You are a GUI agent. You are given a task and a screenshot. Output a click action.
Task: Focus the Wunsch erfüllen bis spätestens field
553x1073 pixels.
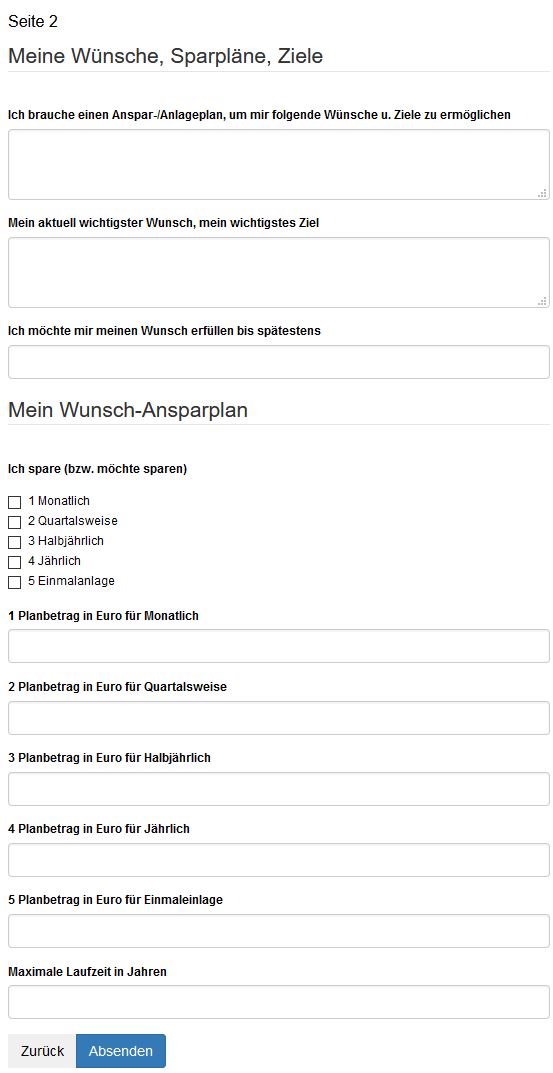click(279, 362)
